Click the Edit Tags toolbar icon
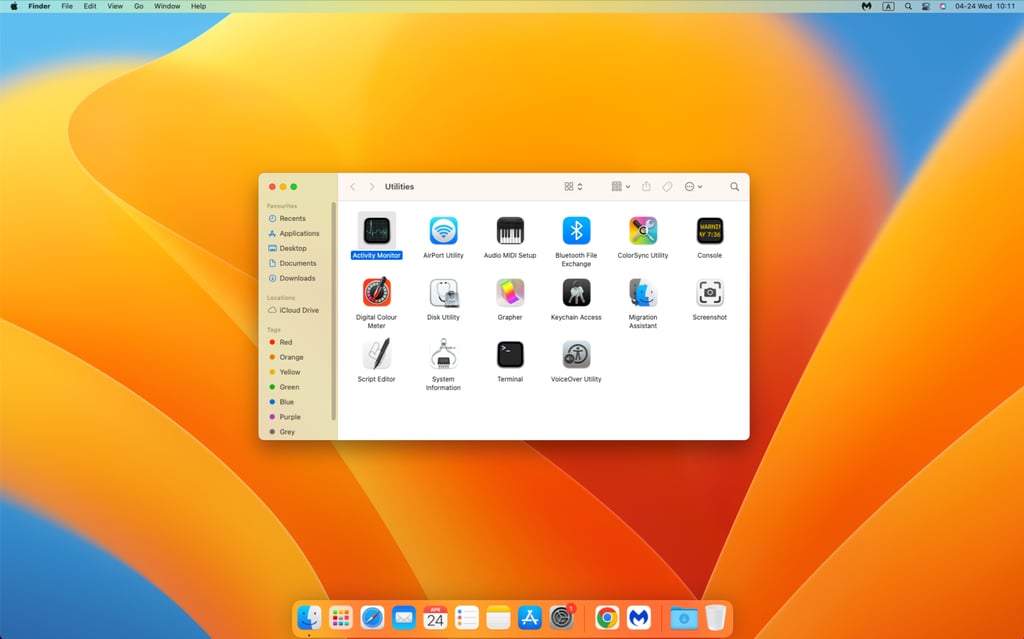This screenshot has width=1024, height=639. click(x=667, y=186)
